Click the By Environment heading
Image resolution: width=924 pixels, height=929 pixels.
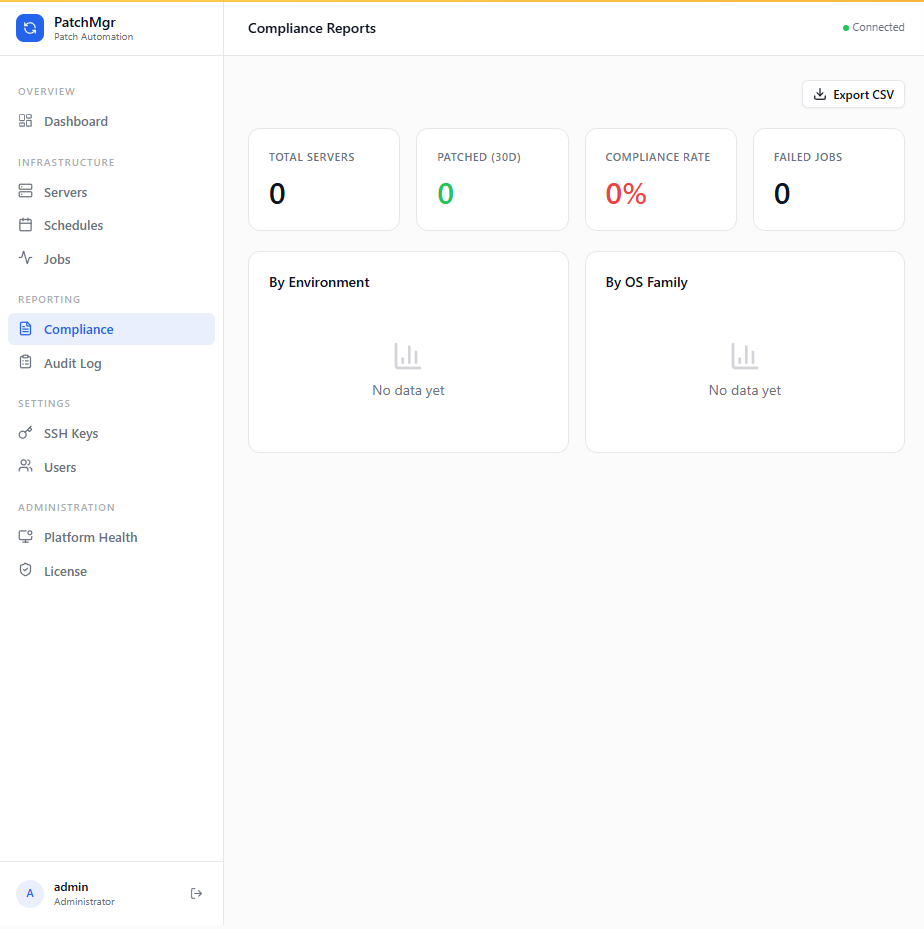[319, 282]
